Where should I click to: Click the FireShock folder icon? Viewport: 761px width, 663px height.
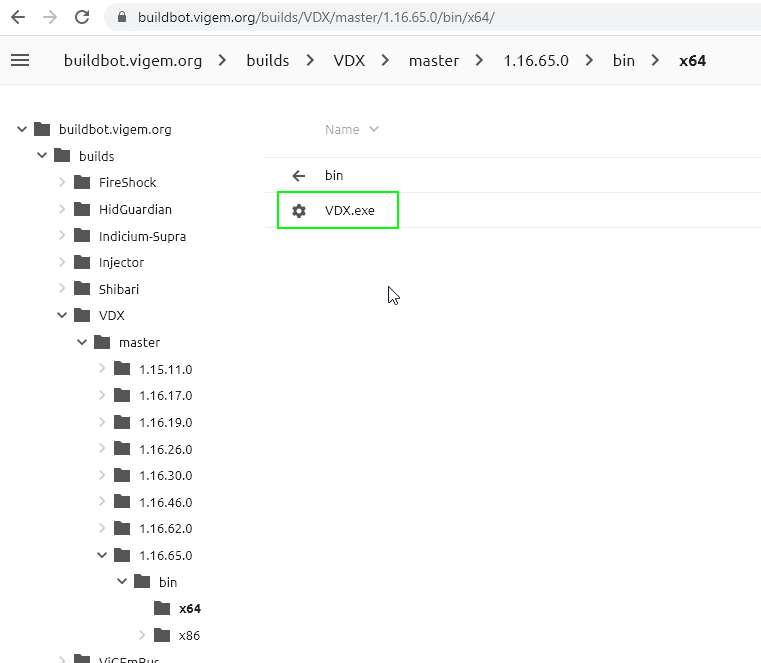(82, 182)
